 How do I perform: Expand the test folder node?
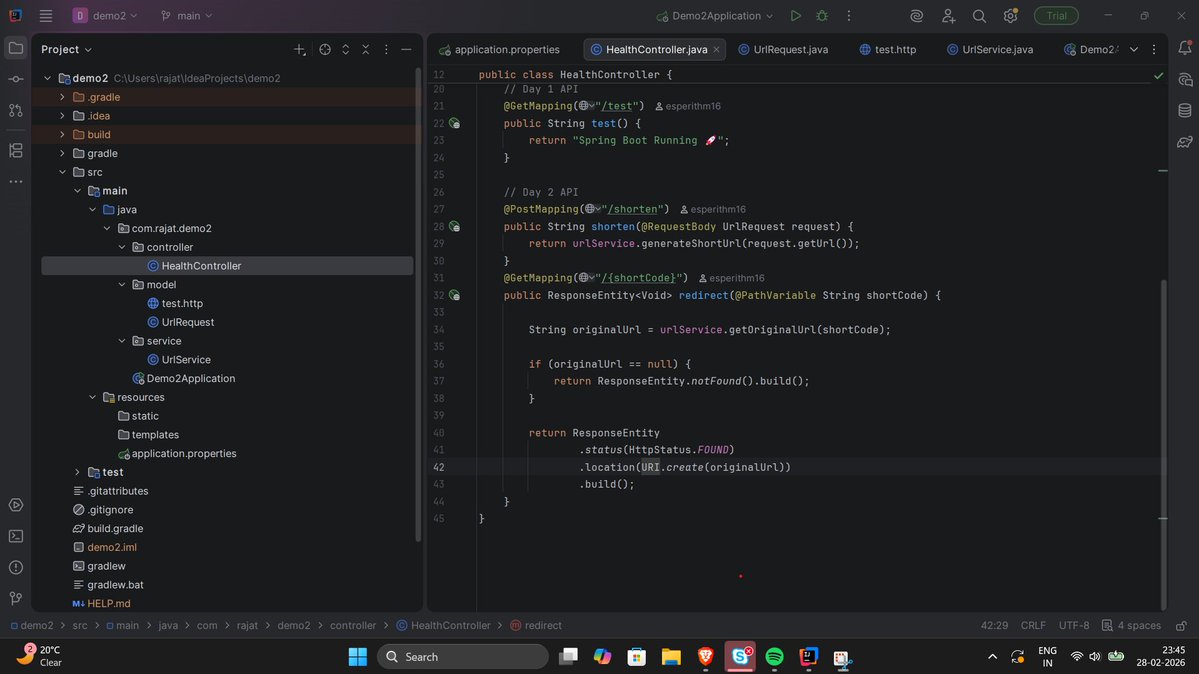77,472
